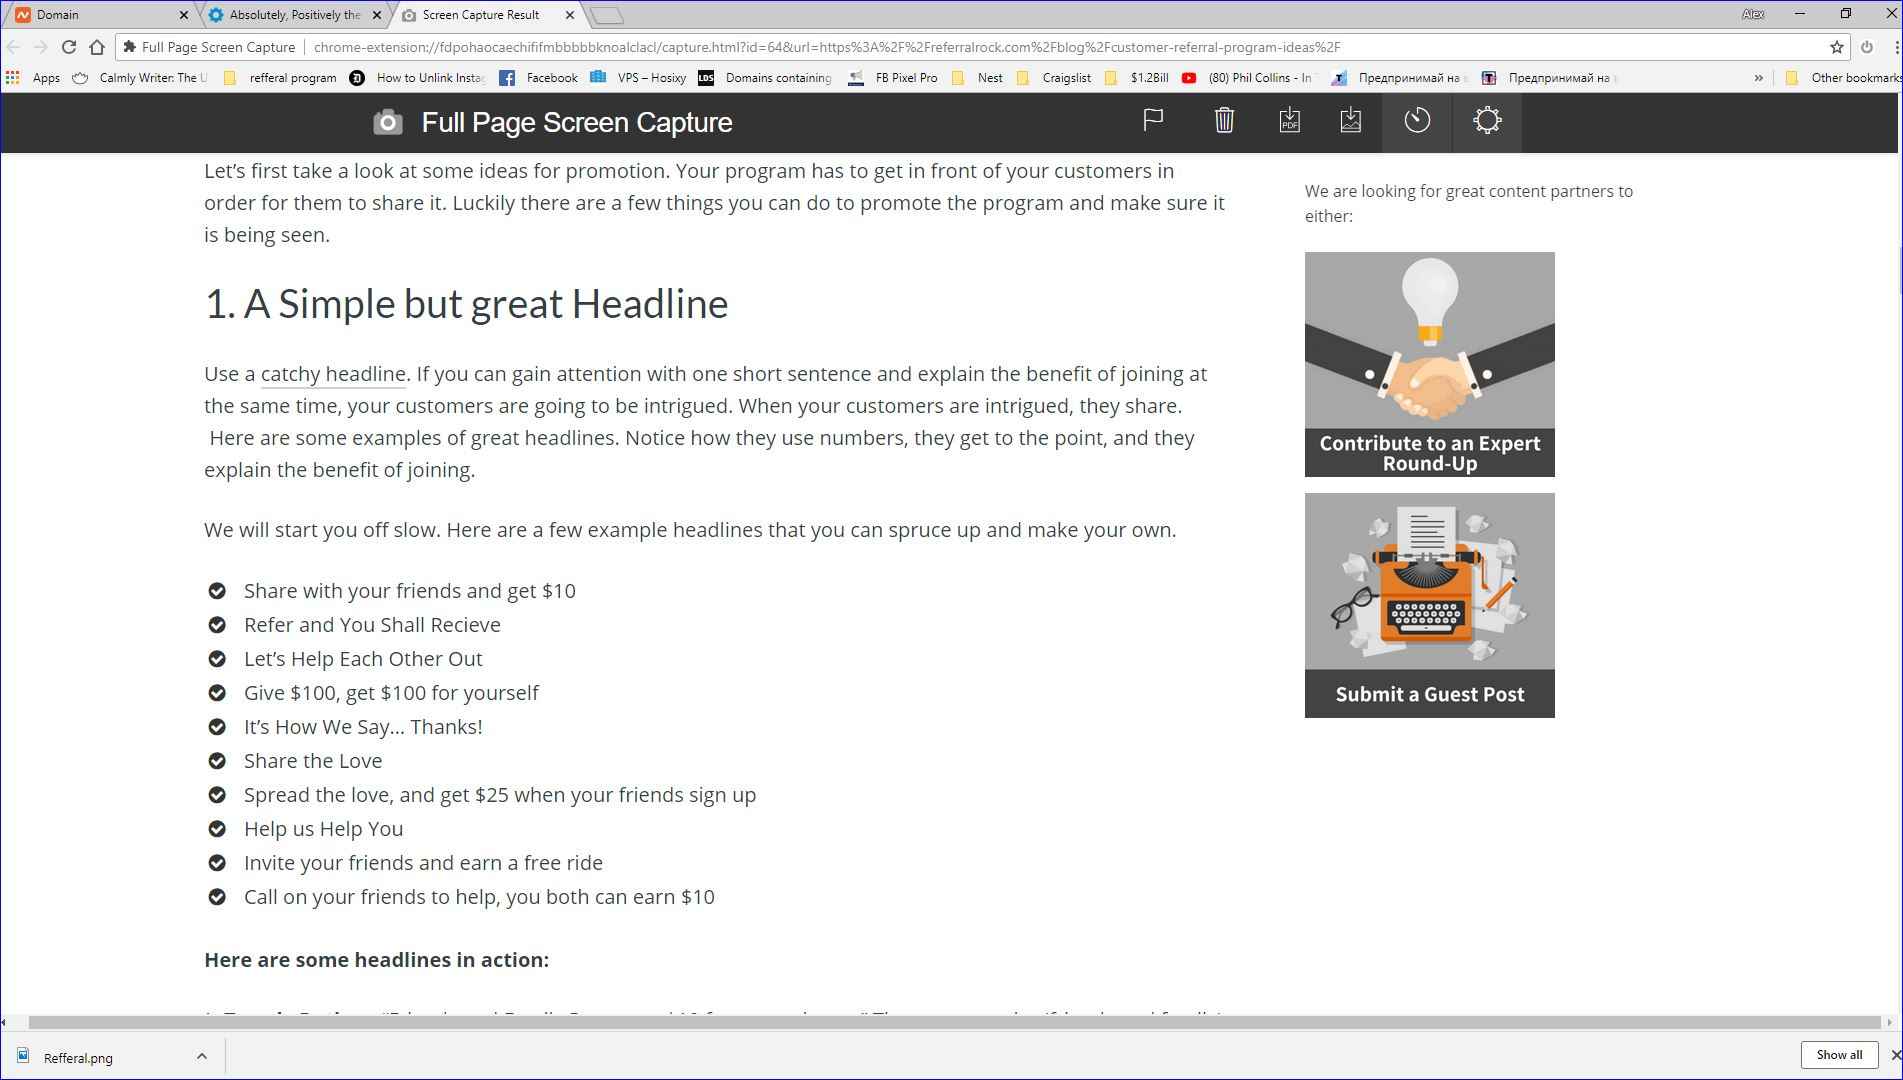Go to browser home page
1903x1080 pixels.
97,47
